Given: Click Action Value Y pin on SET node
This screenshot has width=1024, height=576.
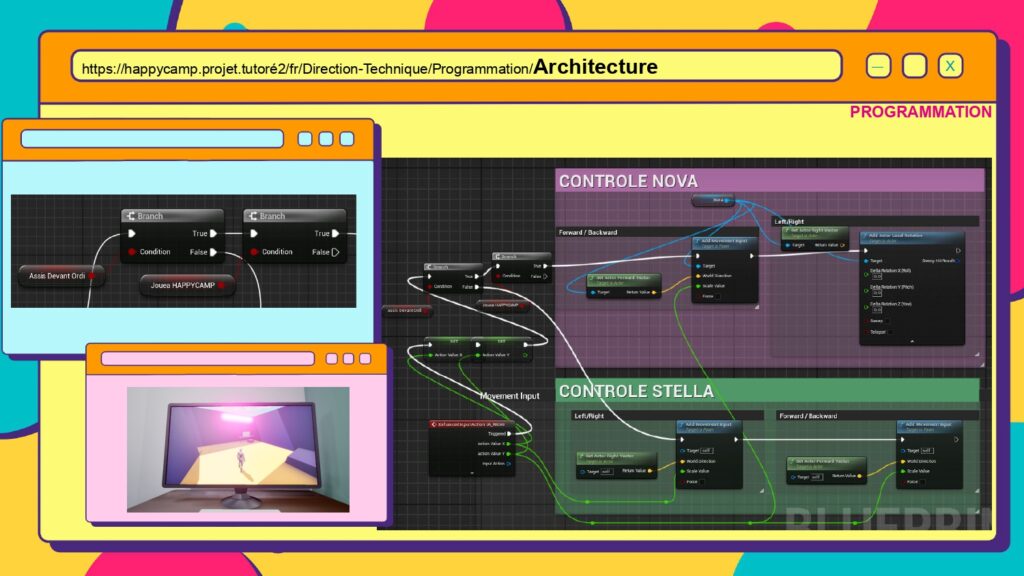Looking at the screenshot, I should point(478,355).
